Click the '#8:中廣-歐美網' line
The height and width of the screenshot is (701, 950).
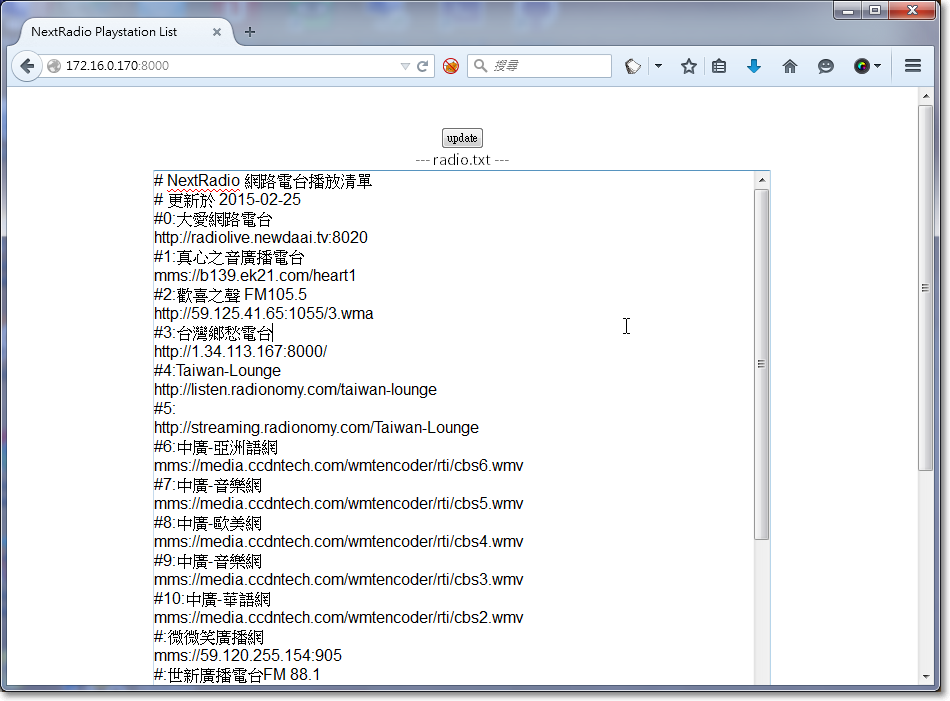208,523
